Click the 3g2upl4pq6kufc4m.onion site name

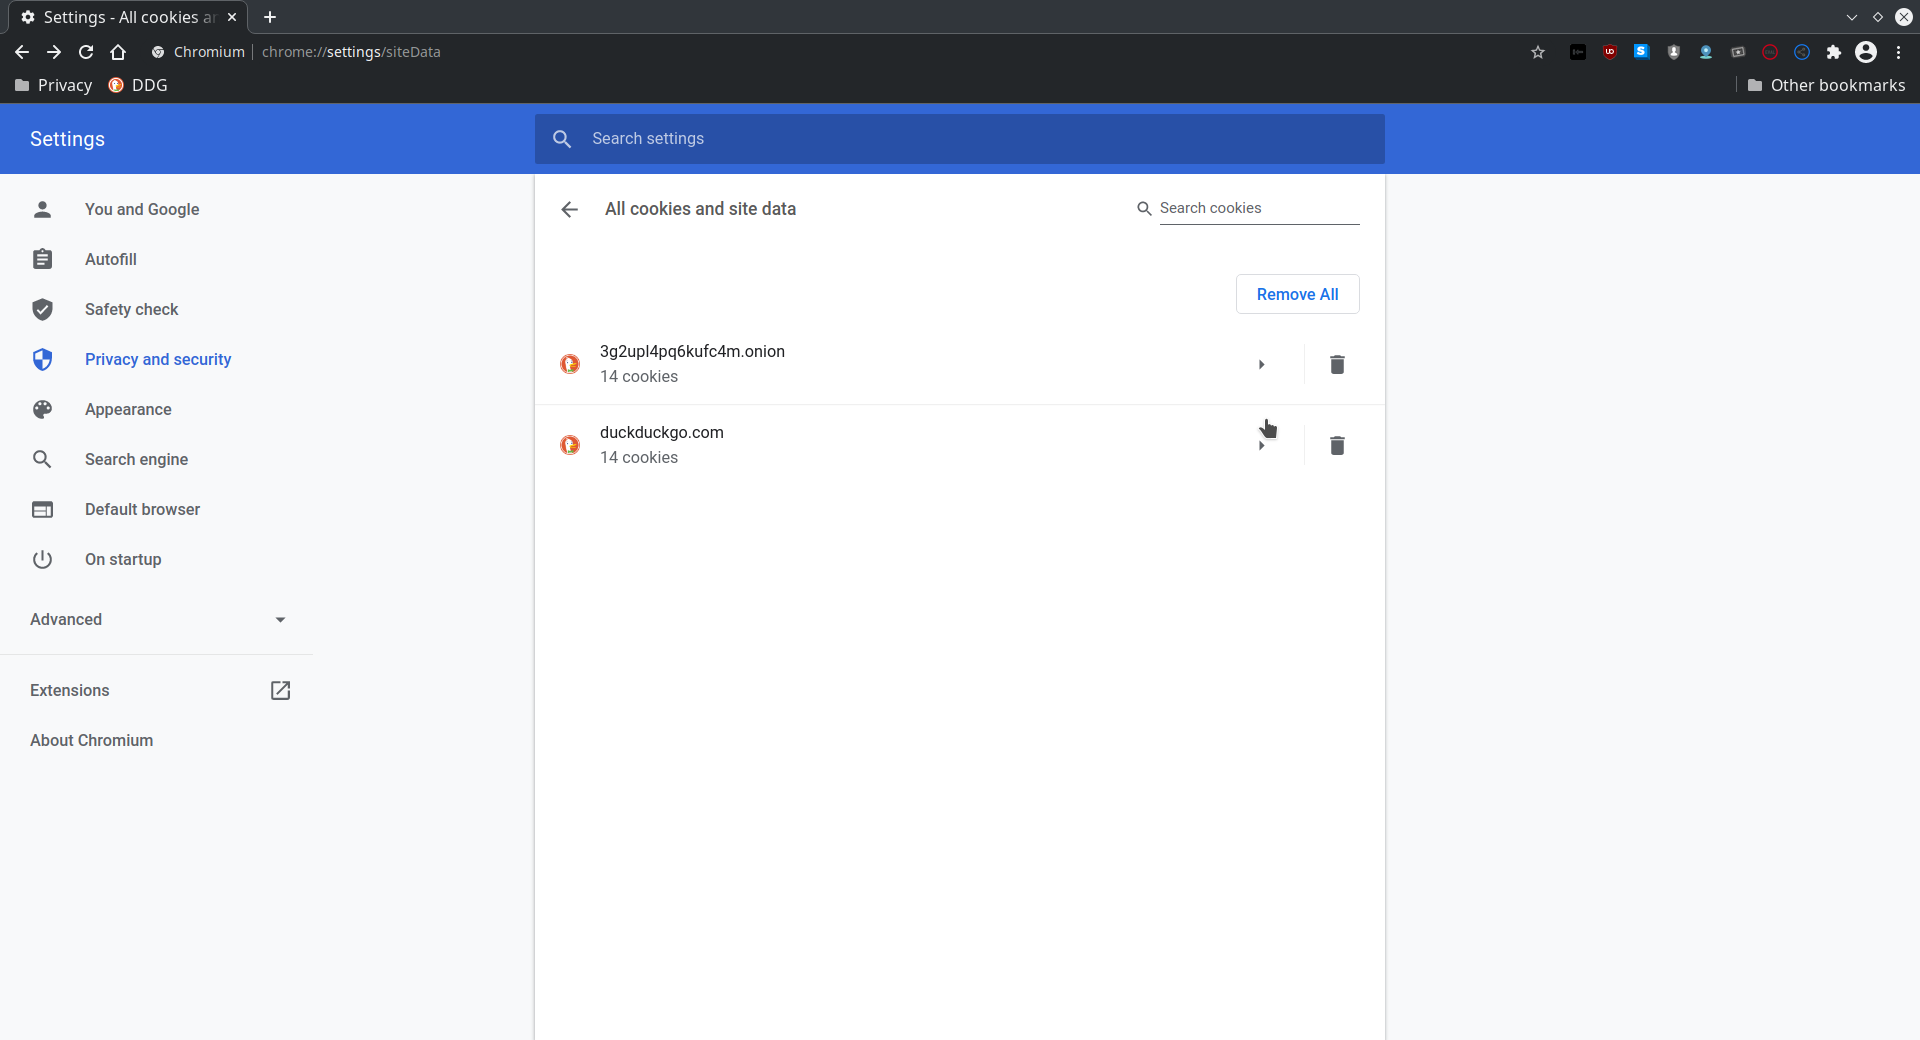(x=692, y=351)
